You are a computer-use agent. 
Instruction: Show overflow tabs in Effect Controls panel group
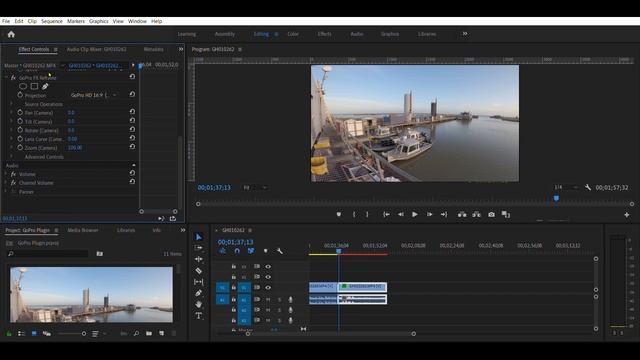181,49
